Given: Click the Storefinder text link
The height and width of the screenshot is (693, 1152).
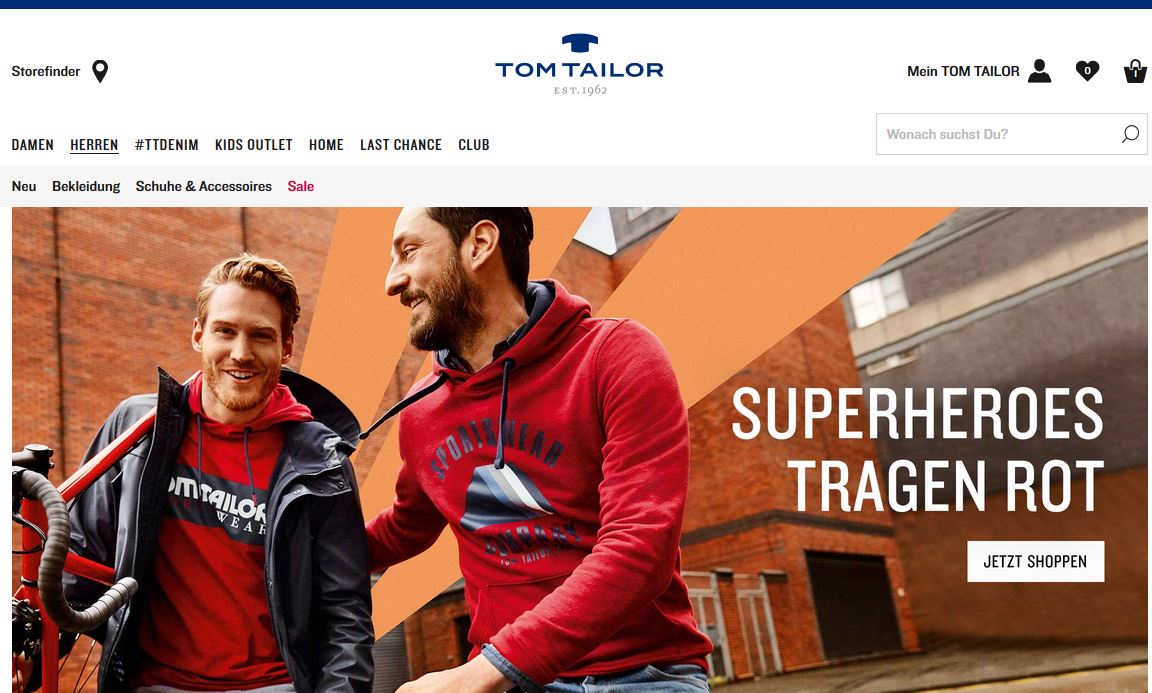Looking at the screenshot, I should tap(46, 71).
